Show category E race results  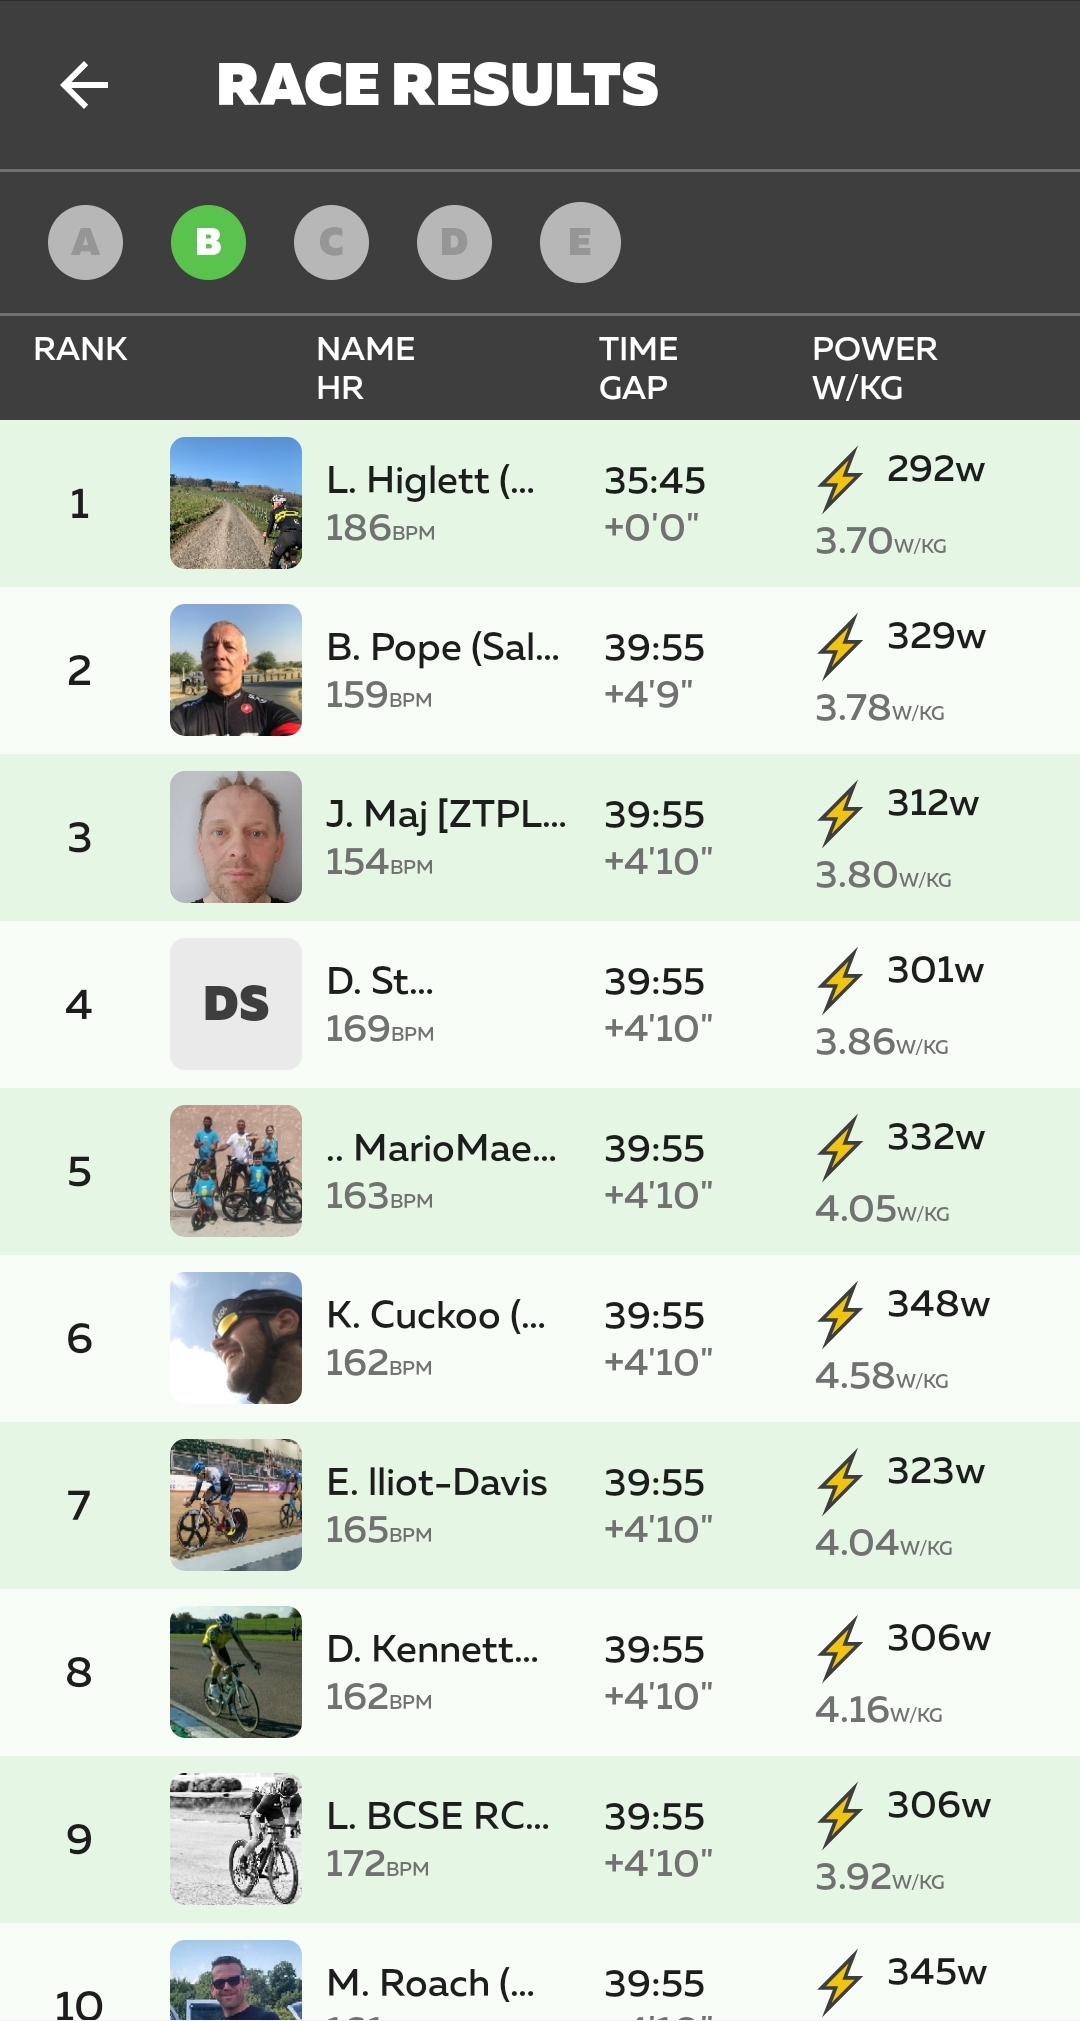(x=580, y=242)
